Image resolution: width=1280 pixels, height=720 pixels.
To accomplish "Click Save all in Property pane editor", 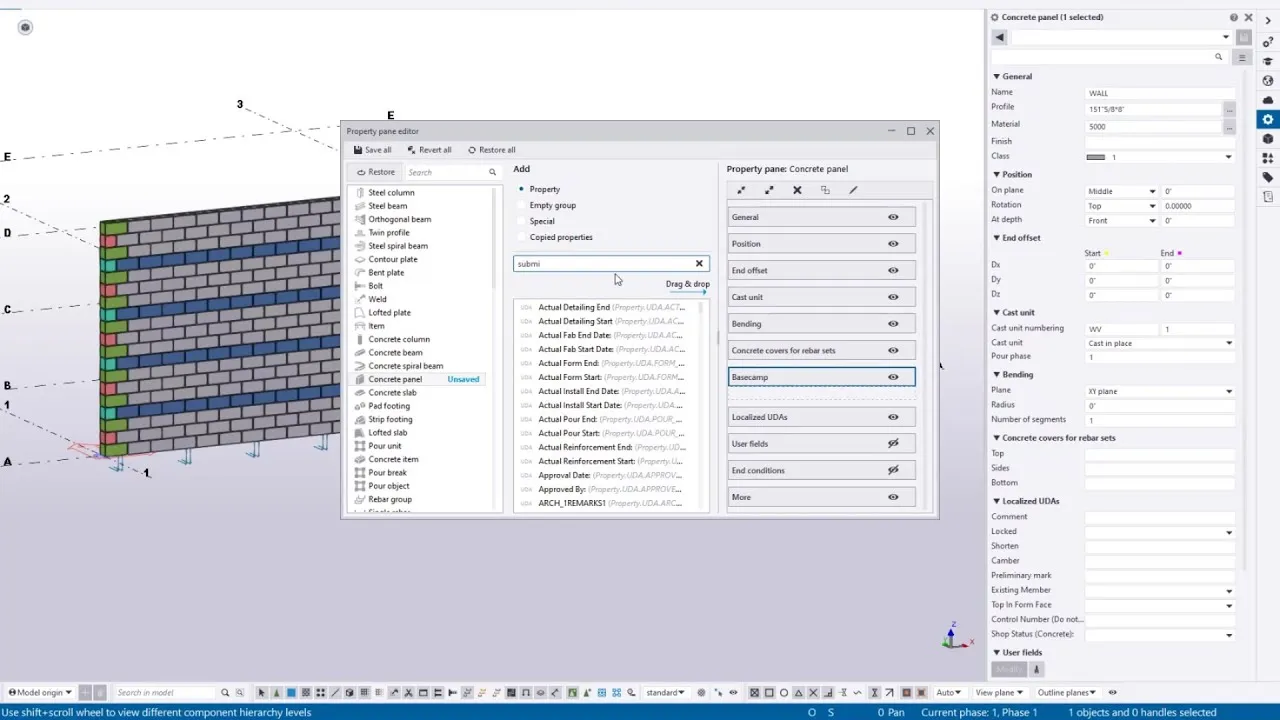I will (372, 150).
